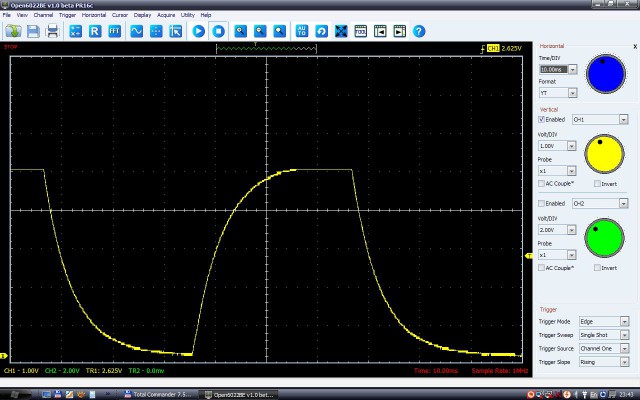Open the Cursor menu
The height and width of the screenshot is (400, 640).
pos(120,15)
